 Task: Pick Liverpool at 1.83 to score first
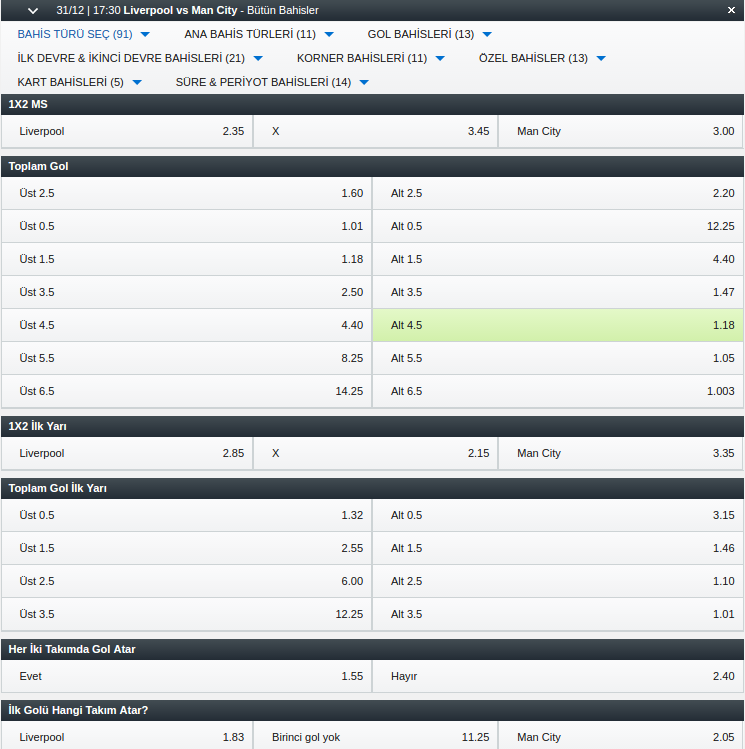[x=127, y=737]
